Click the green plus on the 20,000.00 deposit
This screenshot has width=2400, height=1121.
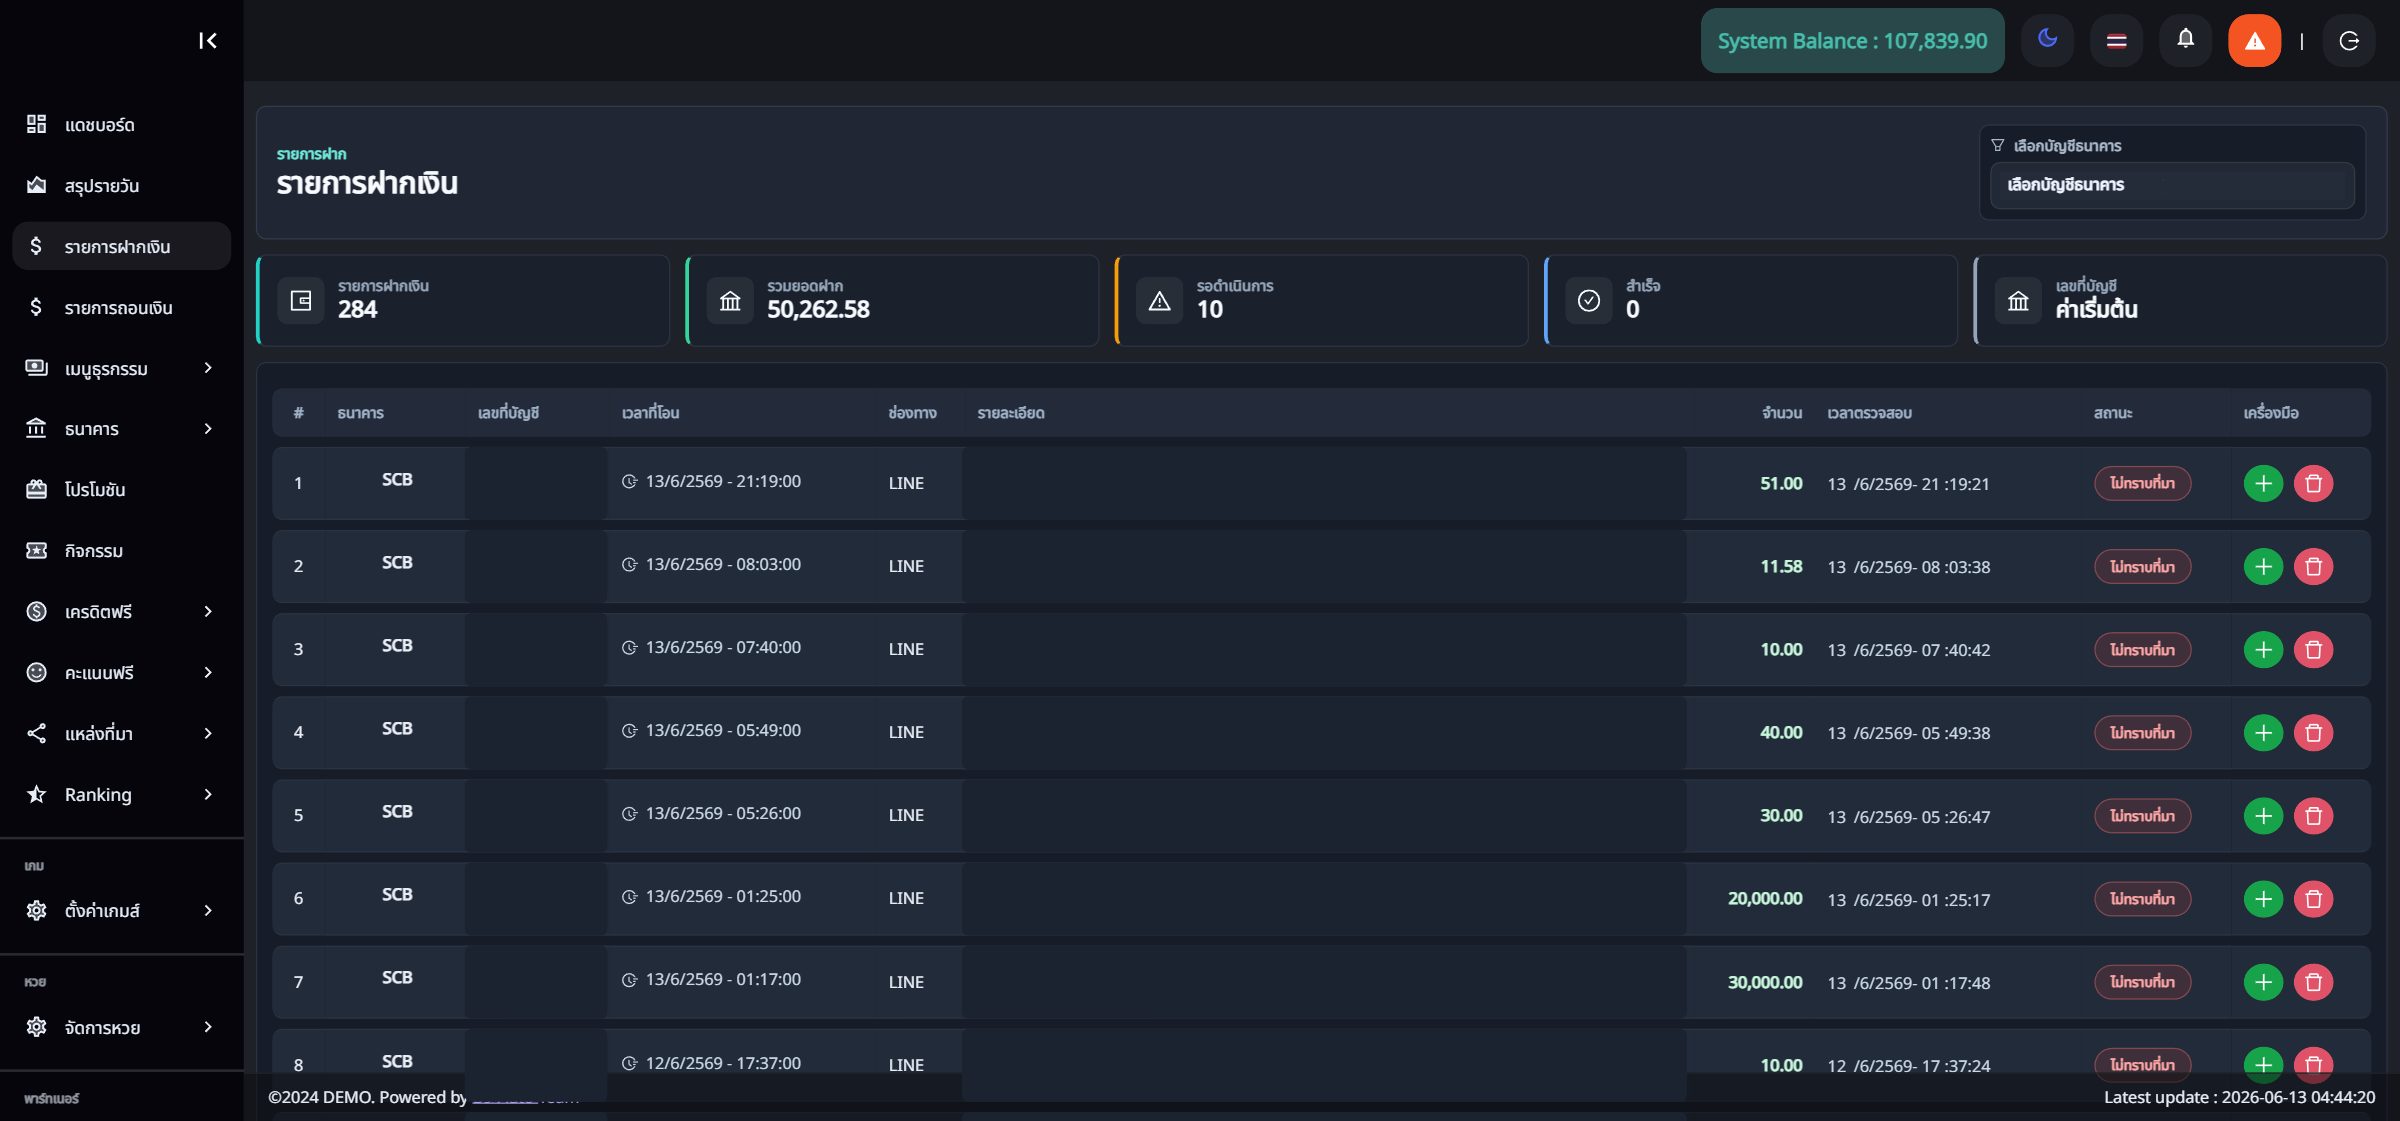click(x=2263, y=899)
